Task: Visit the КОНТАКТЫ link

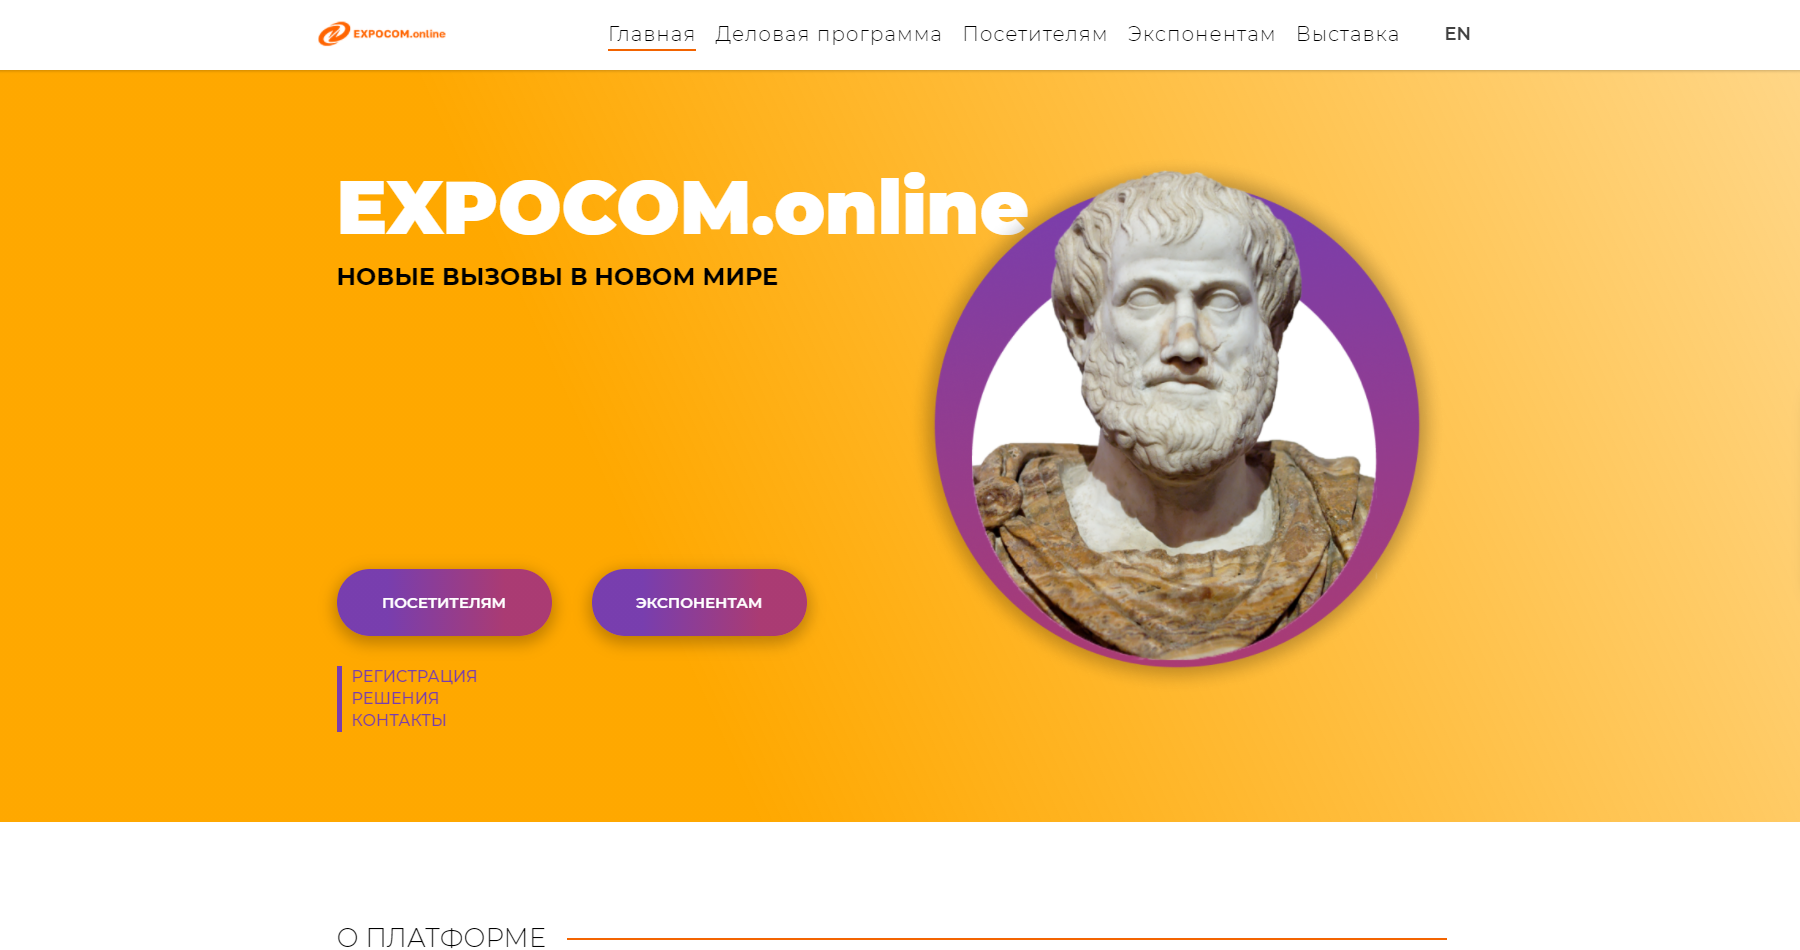Action: click(399, 720)
